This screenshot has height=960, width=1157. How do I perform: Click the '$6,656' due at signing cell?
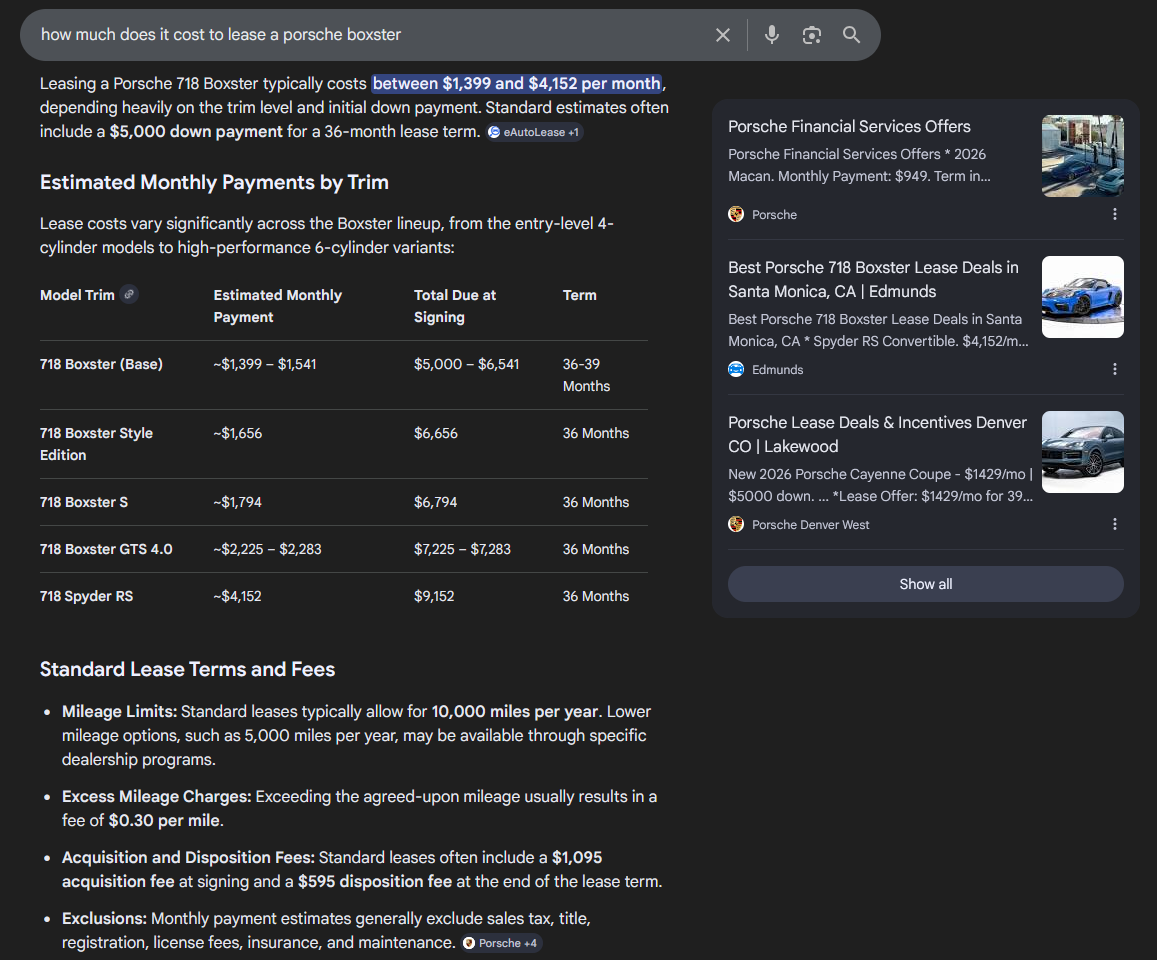[x=435, y=433]
